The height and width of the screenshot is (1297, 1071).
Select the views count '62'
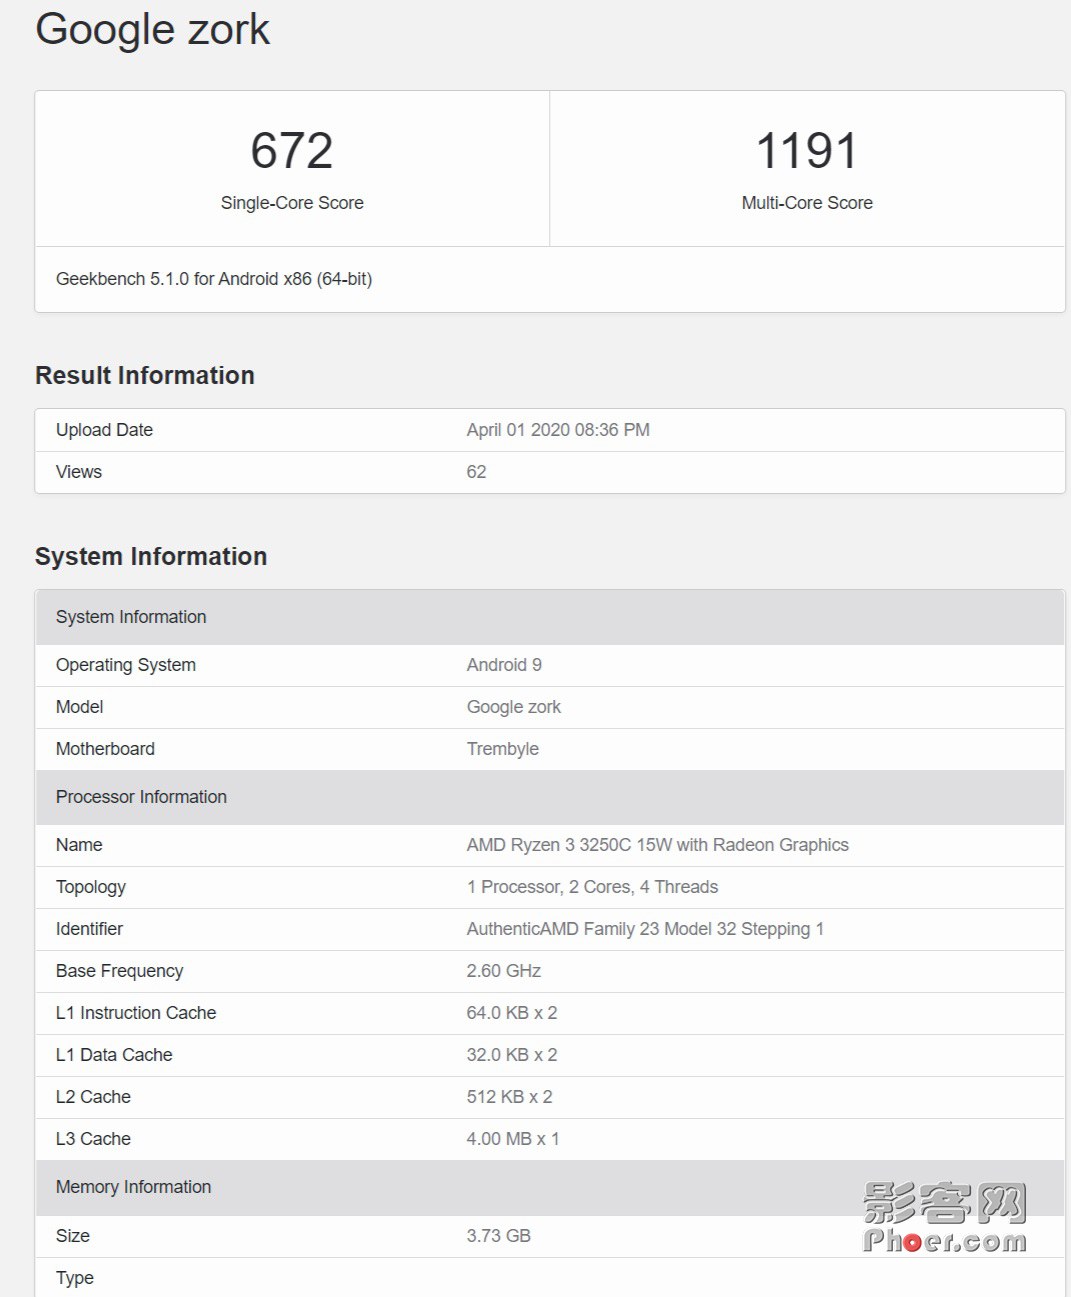(x=476, y=472)
